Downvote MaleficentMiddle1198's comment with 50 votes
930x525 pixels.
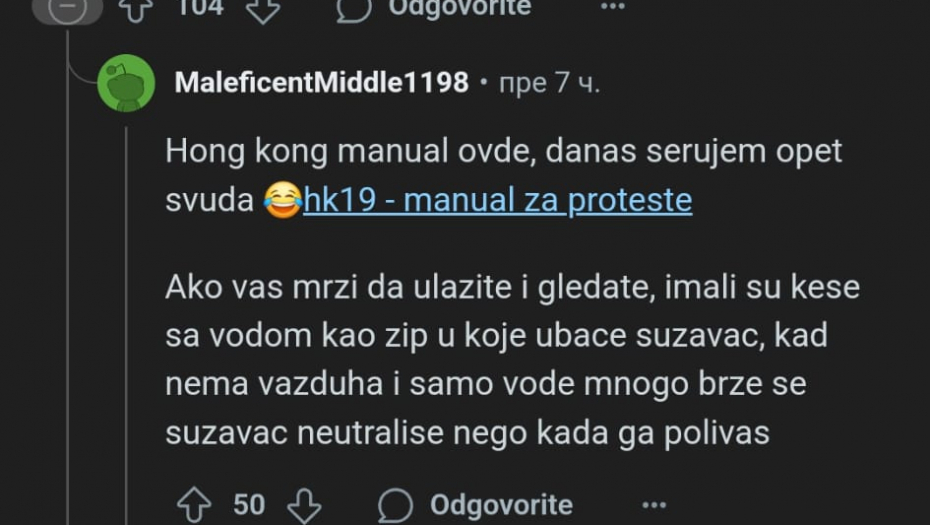303,504
